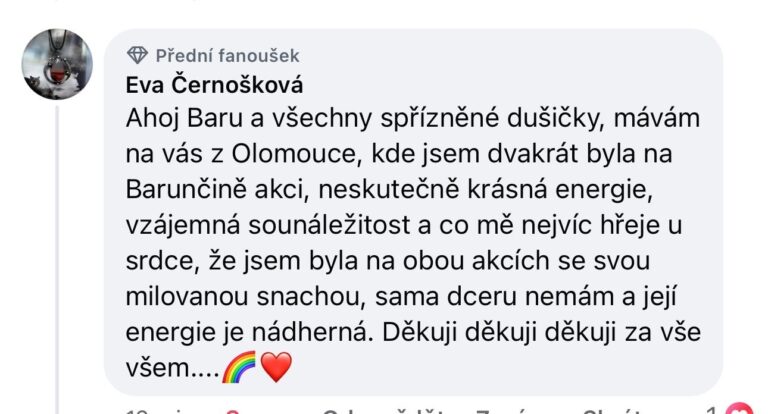Open the reaction count "1" beside the heart
The height and width of the screenshot is (414, 768).
tap(711, 409)
